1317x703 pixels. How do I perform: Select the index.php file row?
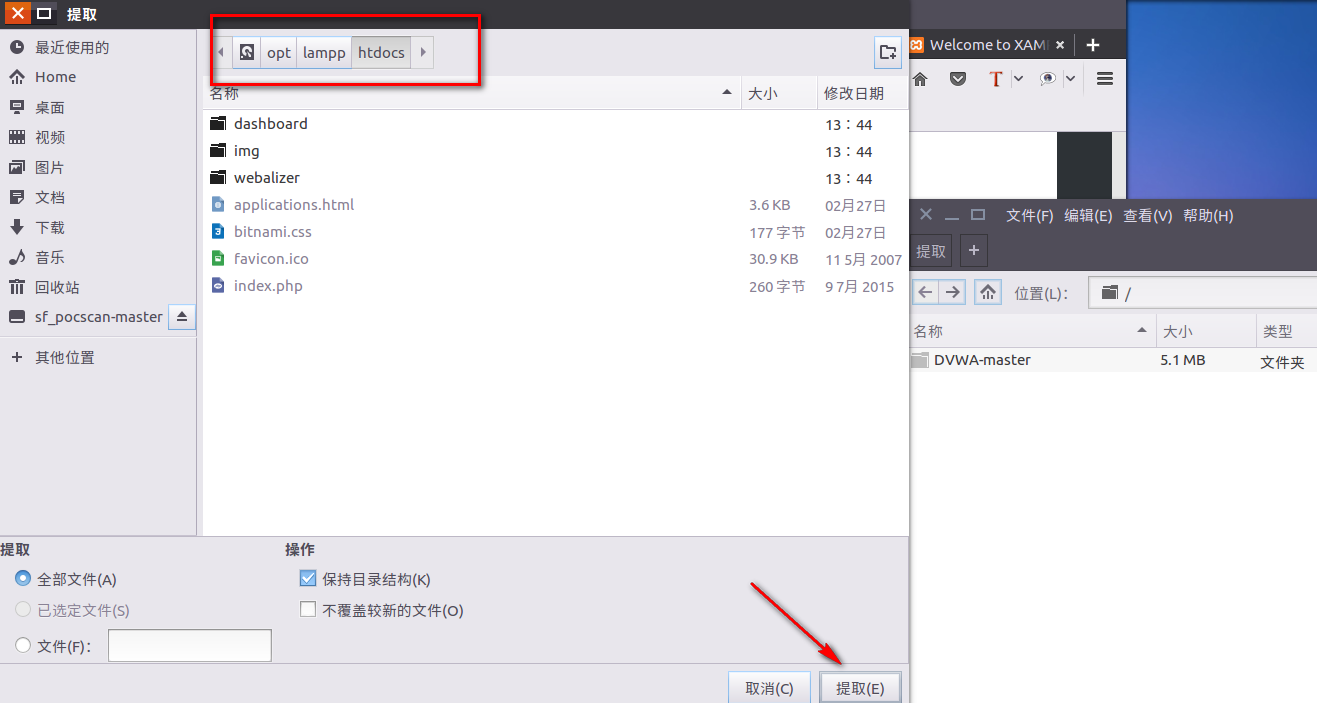click(556, 286)
